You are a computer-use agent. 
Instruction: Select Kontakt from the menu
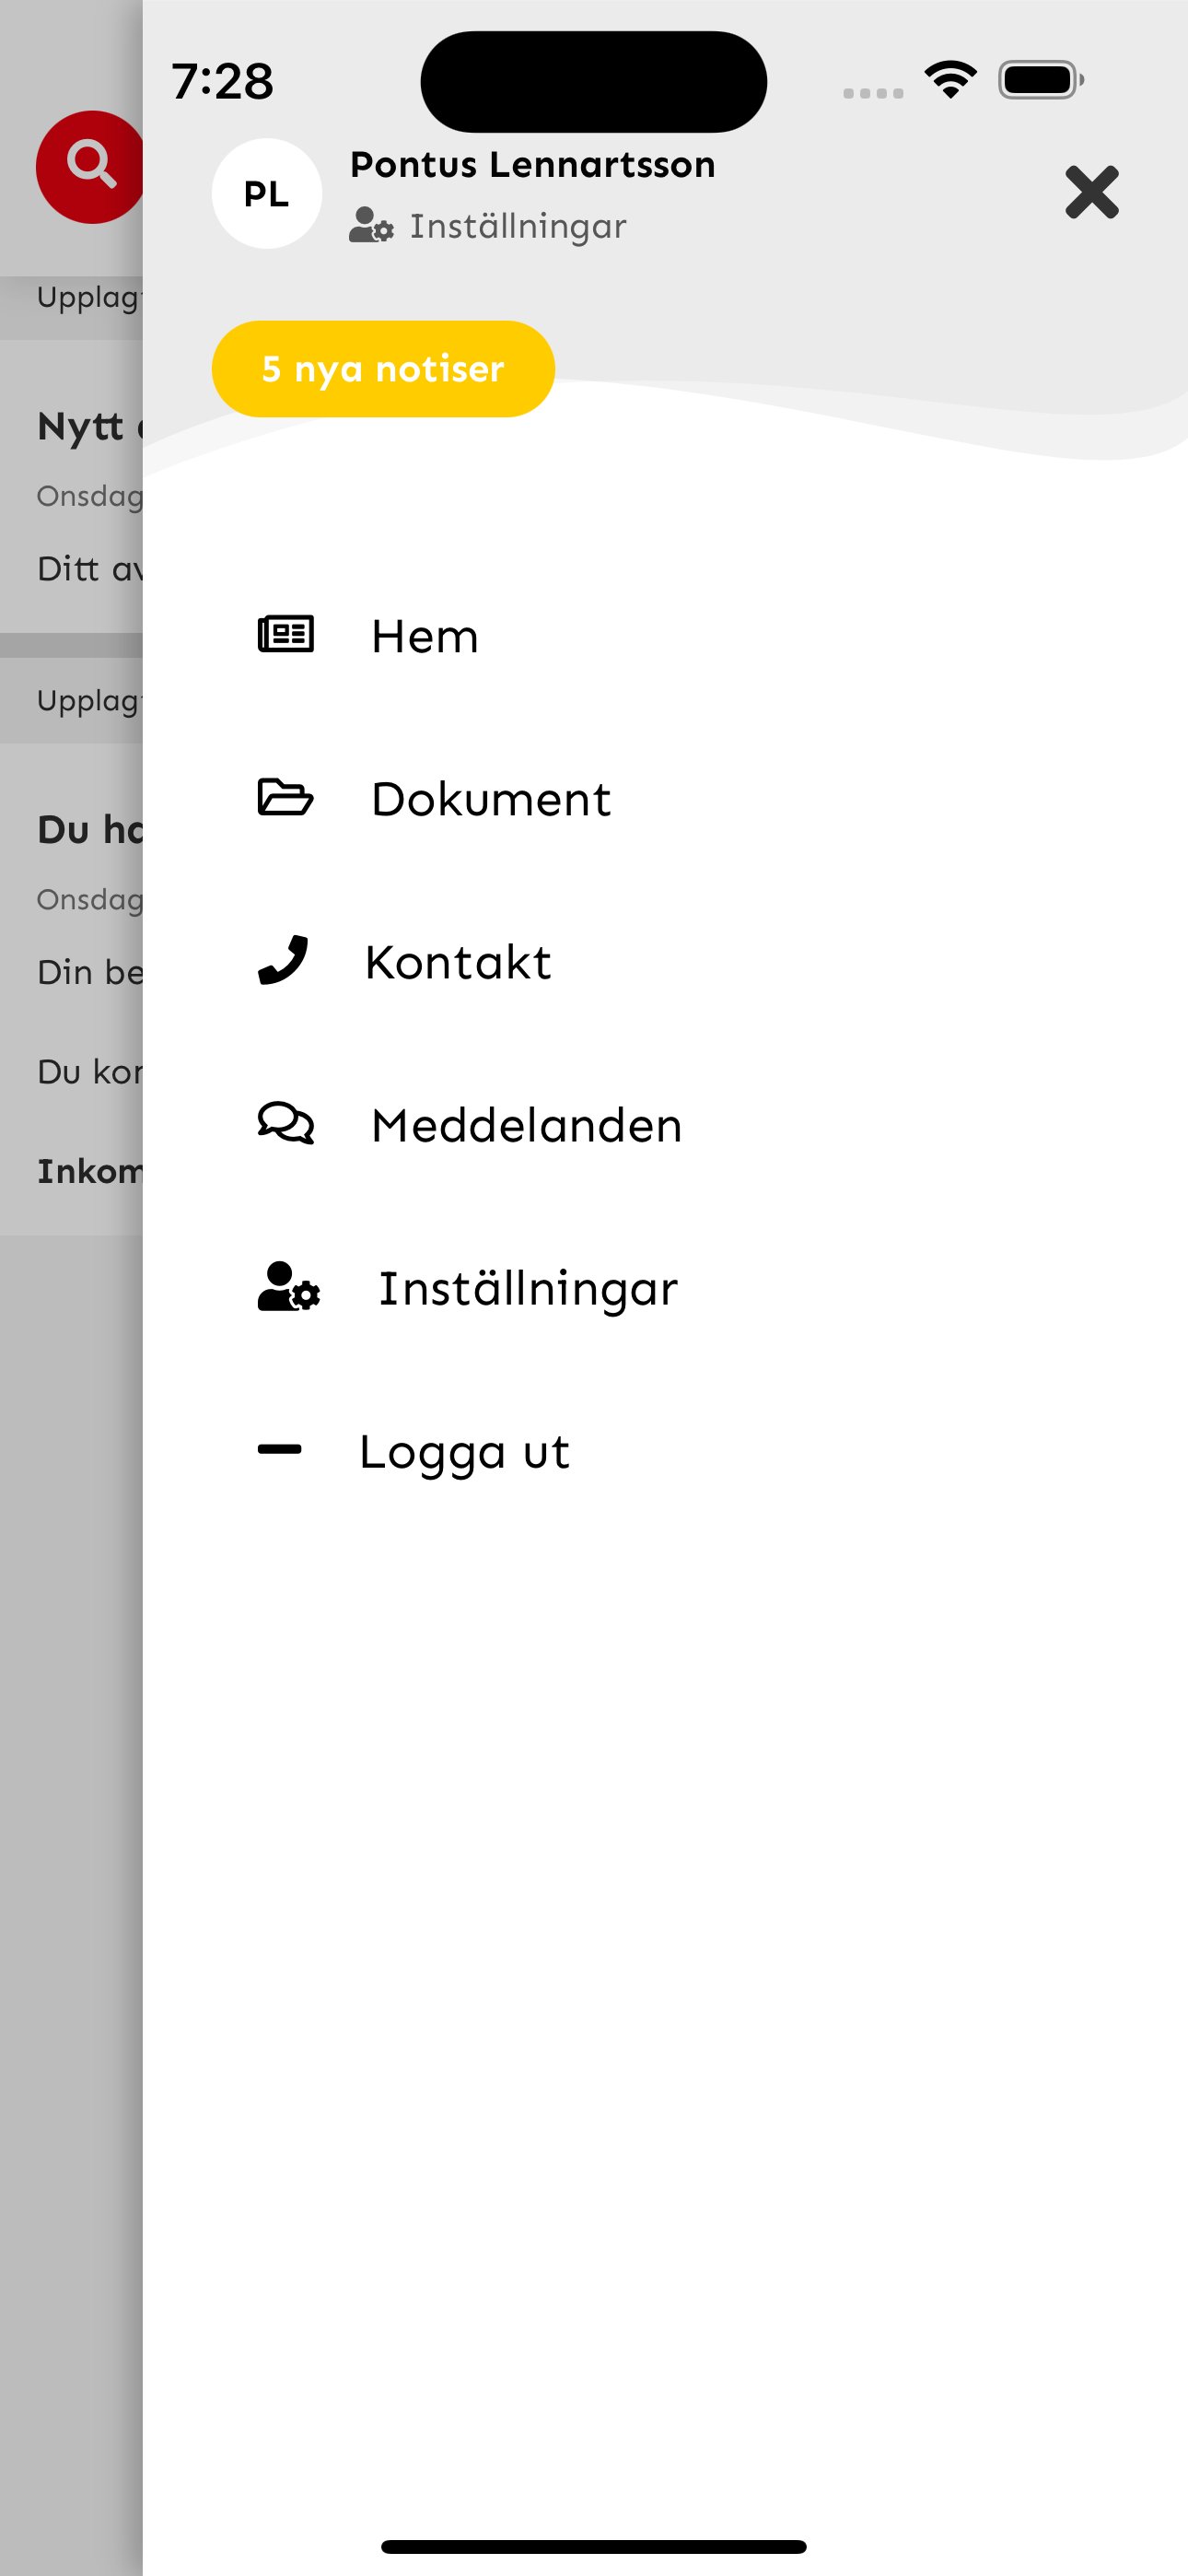coord(458,962)
